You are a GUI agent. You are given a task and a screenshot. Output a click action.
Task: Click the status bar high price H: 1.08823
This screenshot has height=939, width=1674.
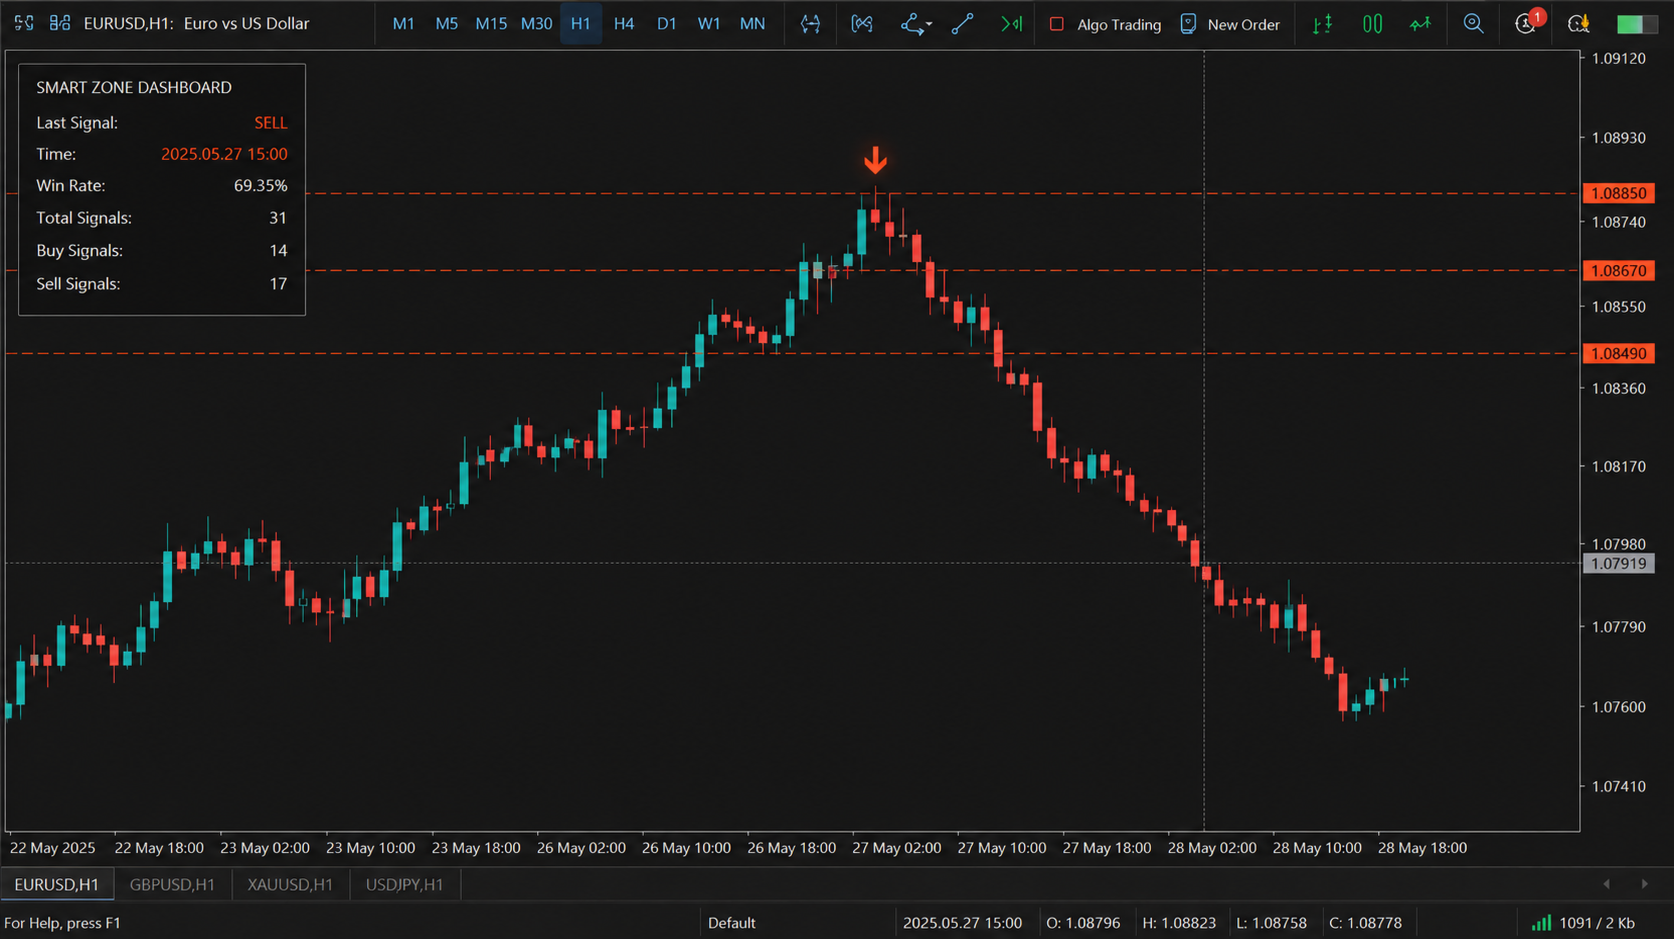pyautogui.click(x=1179, y=922)
